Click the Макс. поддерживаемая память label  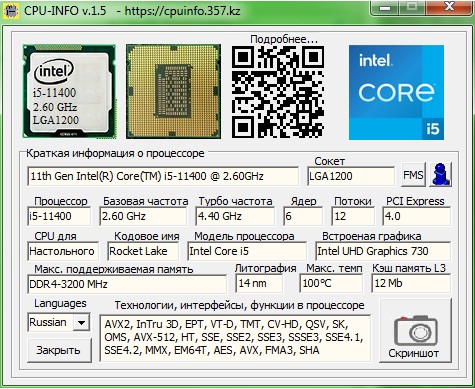(x=114, y=269)
